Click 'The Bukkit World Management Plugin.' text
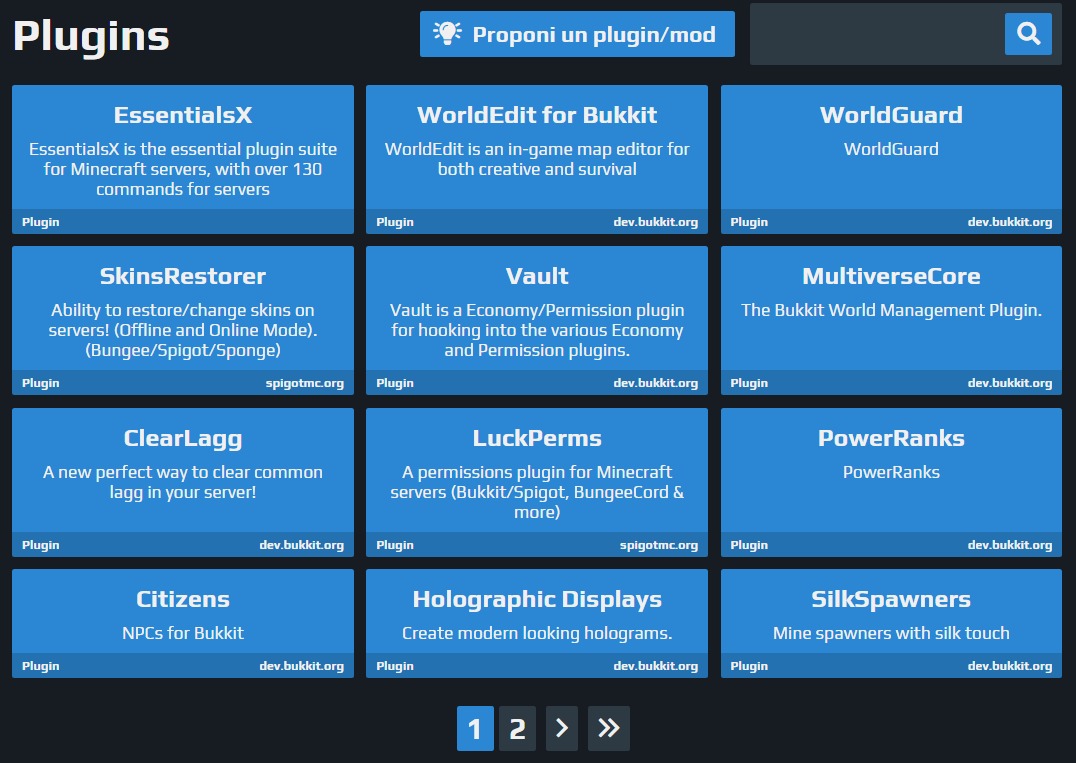 (x=891, y=311)
